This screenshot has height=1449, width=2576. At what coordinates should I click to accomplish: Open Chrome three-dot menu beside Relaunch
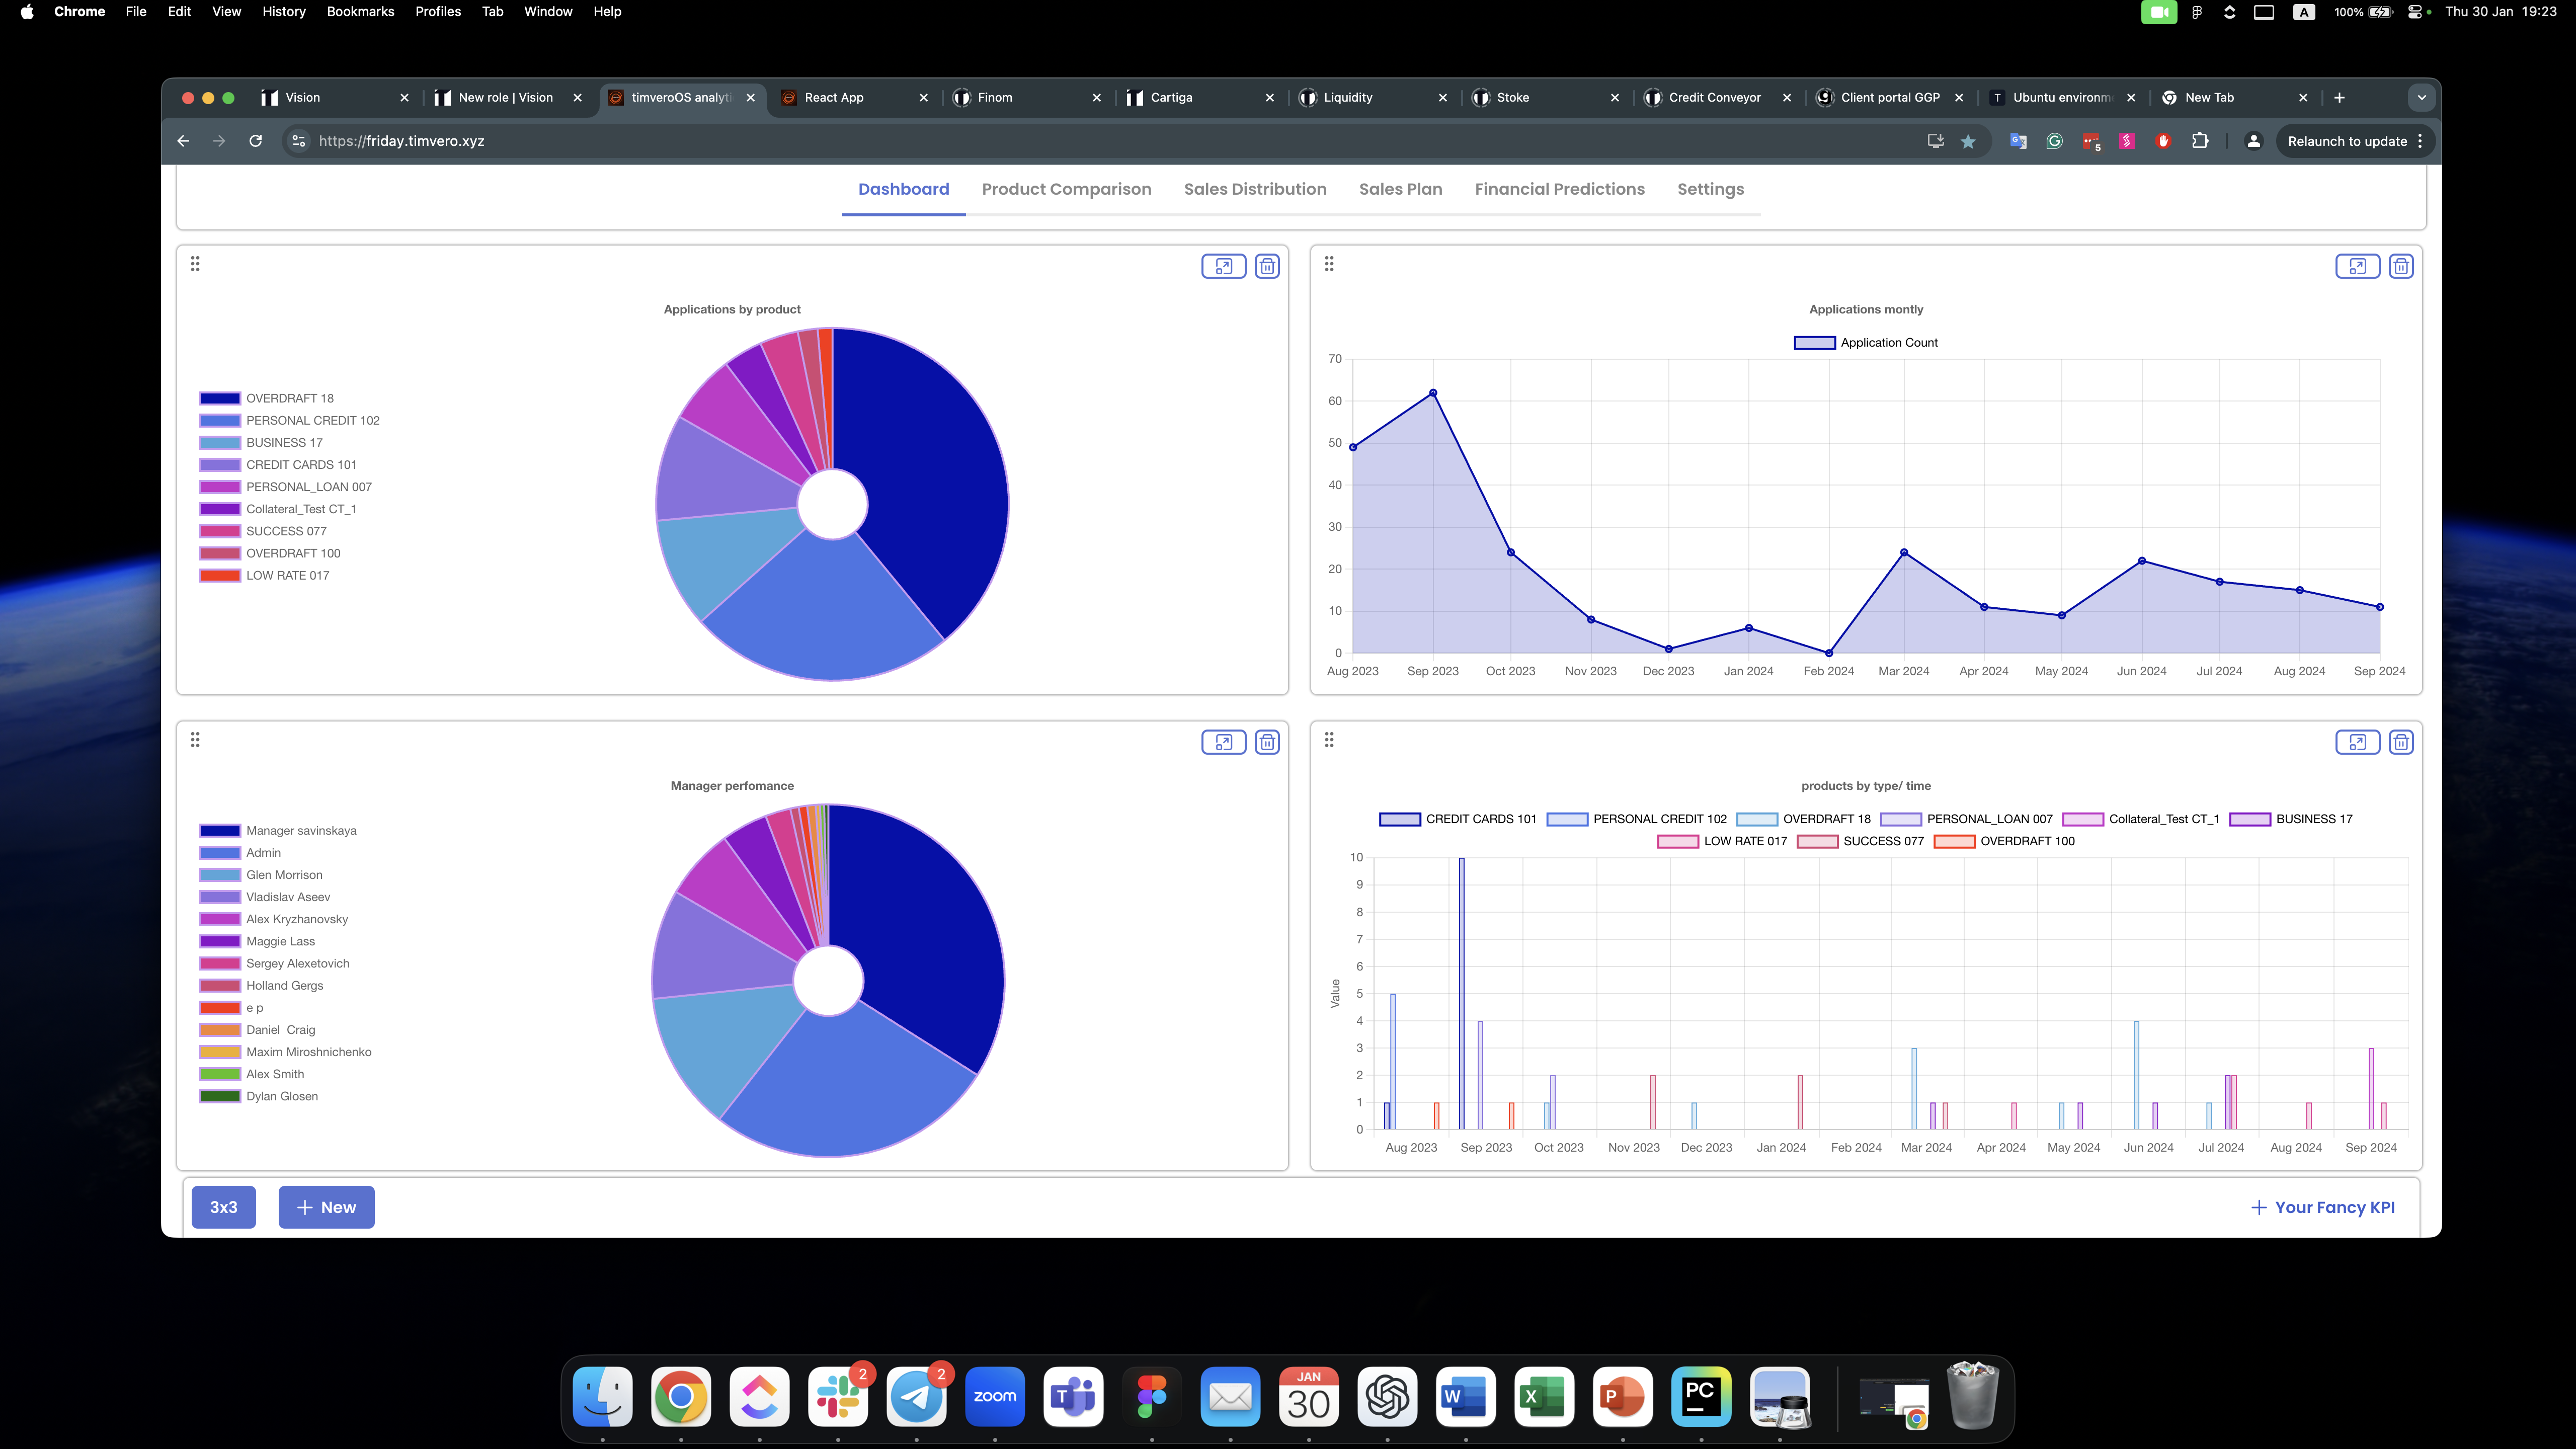pos(2420,141)
